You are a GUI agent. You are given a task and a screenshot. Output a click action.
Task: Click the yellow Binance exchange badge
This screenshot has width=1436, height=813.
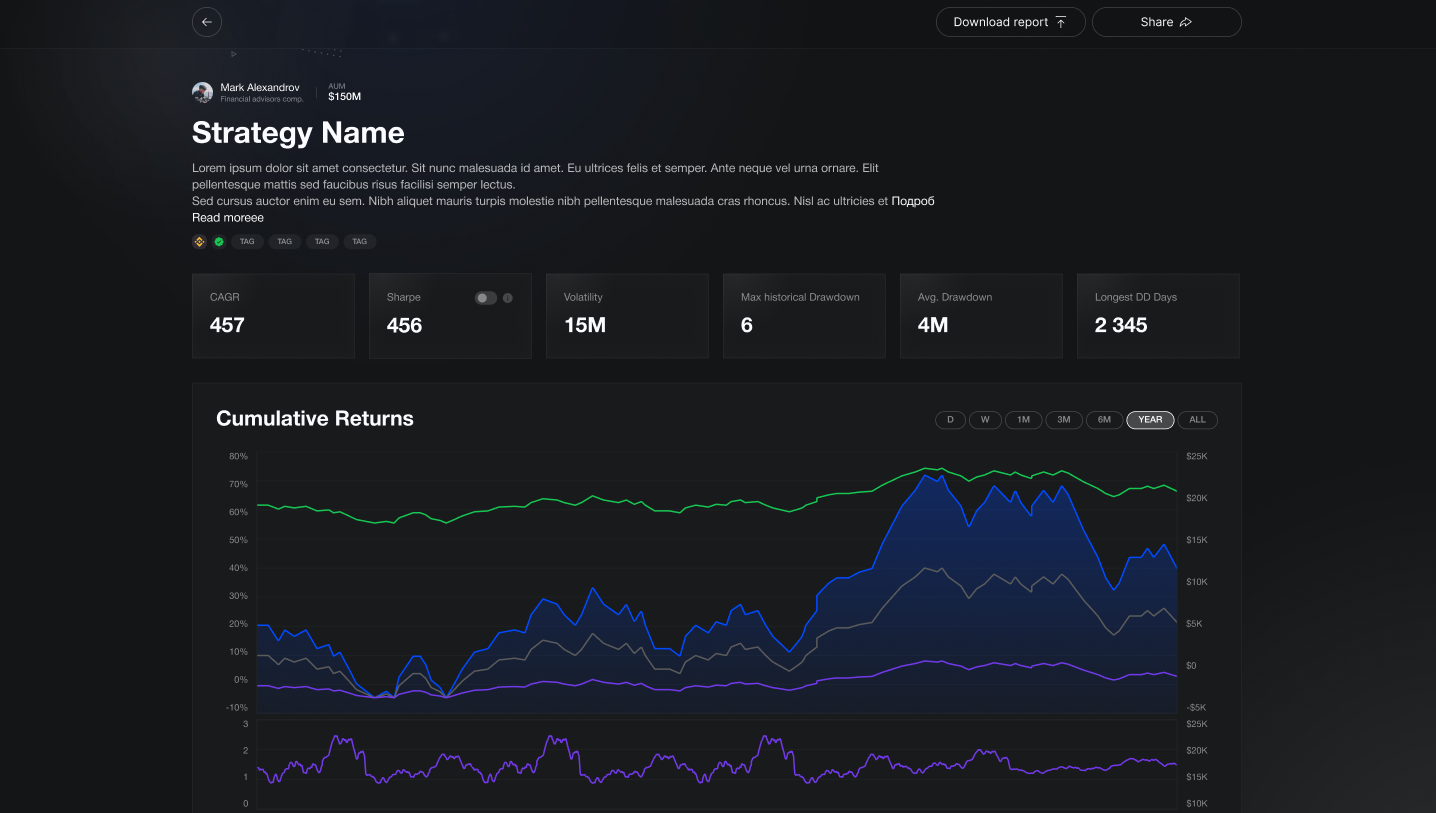[x=199, y=241]
